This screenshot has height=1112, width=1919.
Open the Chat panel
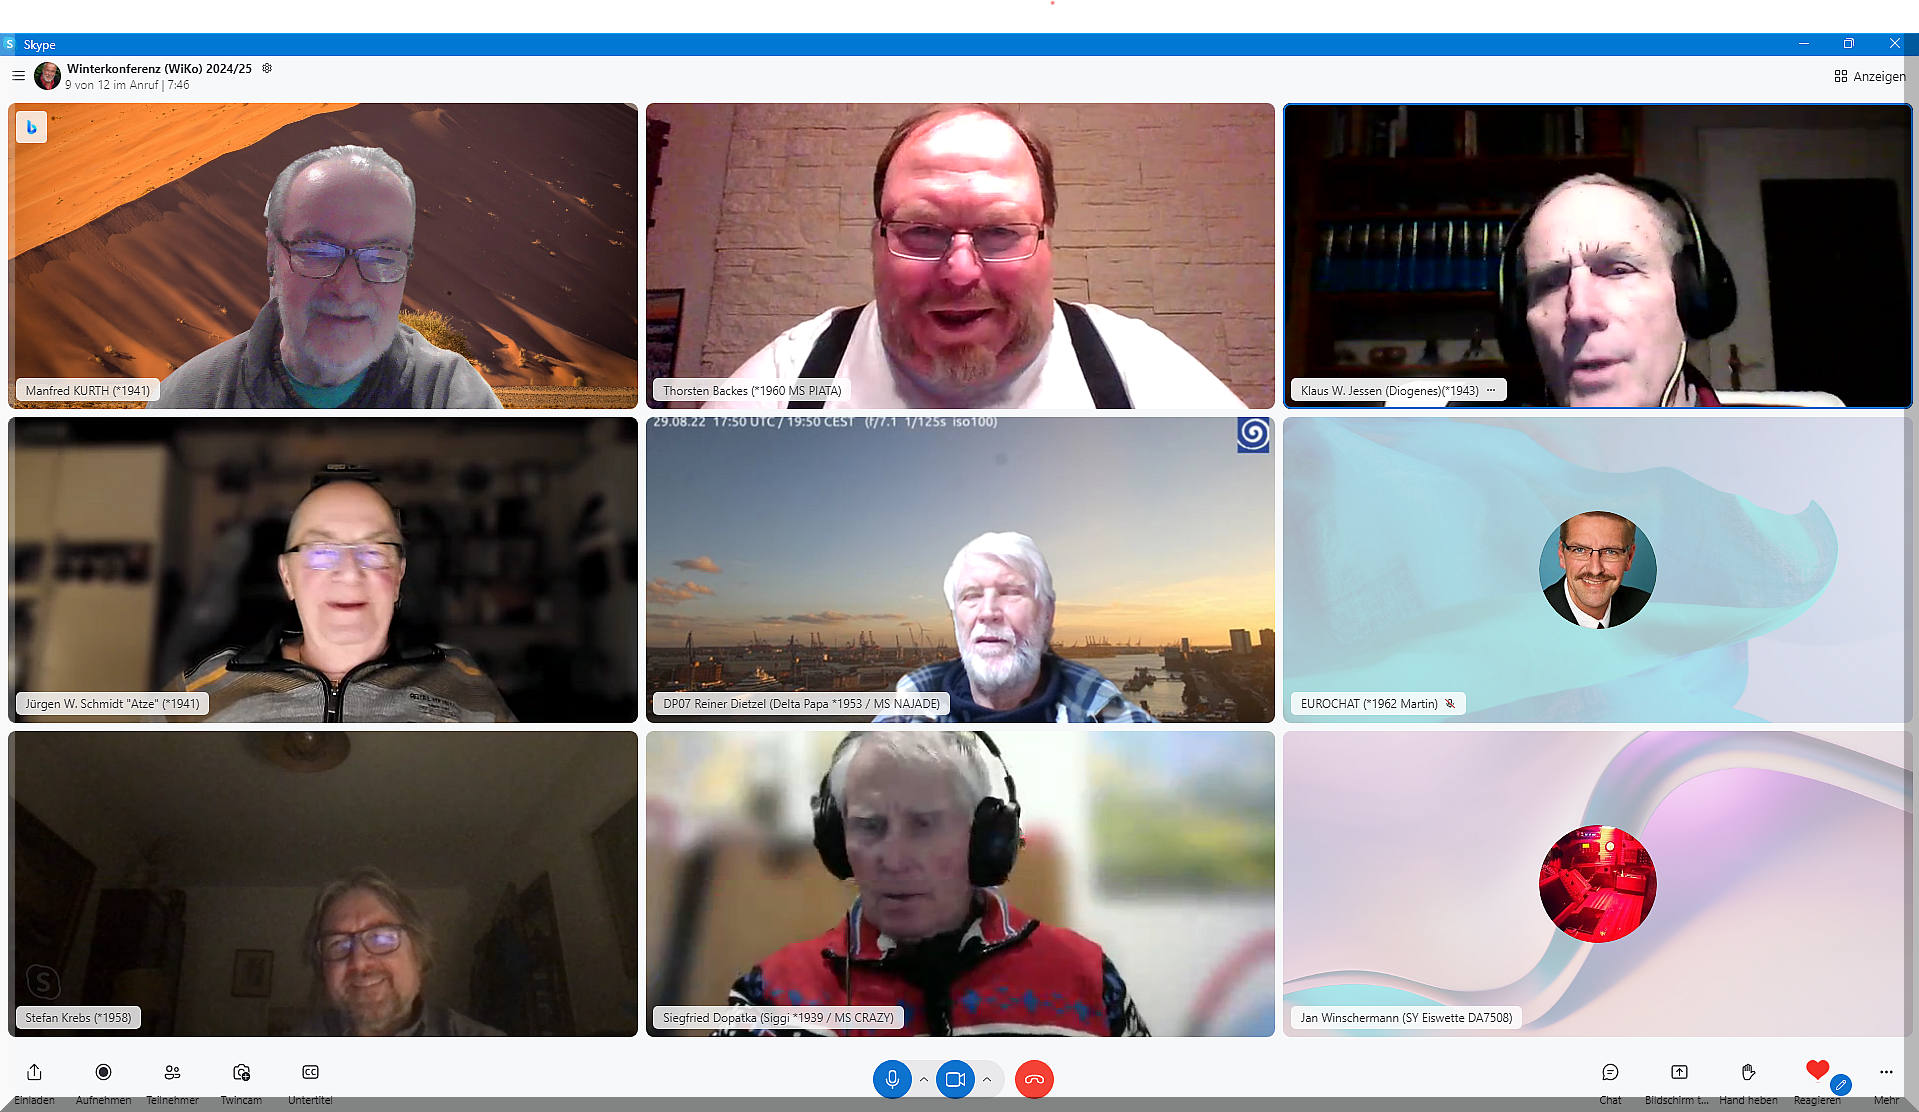[x=1610, y=1072]
